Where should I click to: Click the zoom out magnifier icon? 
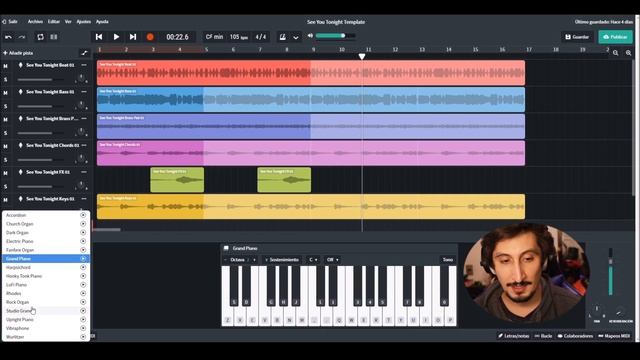pyautogui.click(x=616, y=53)
